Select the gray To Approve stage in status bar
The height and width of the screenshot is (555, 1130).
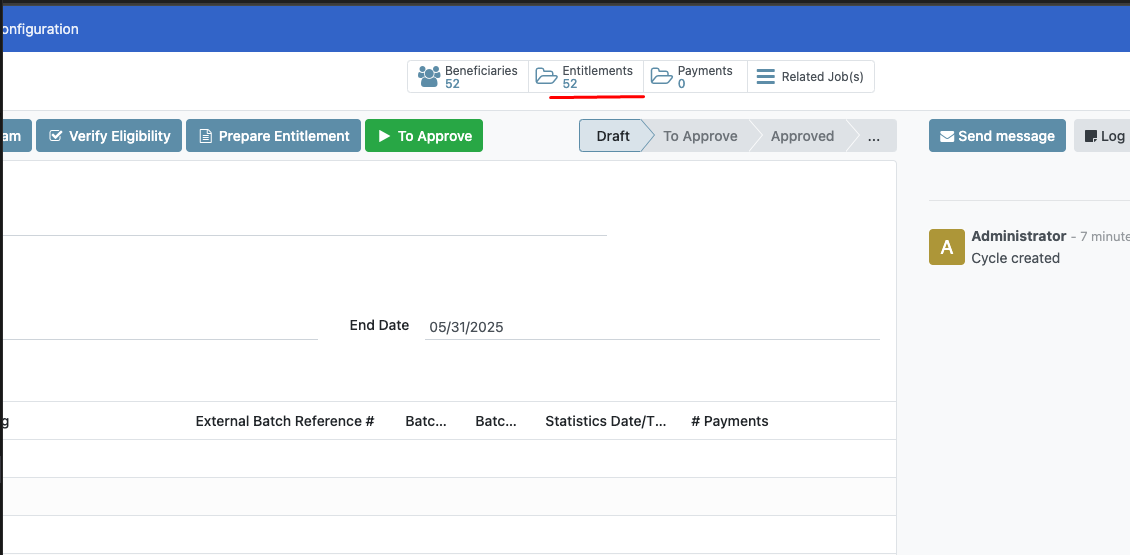[700, 136]
